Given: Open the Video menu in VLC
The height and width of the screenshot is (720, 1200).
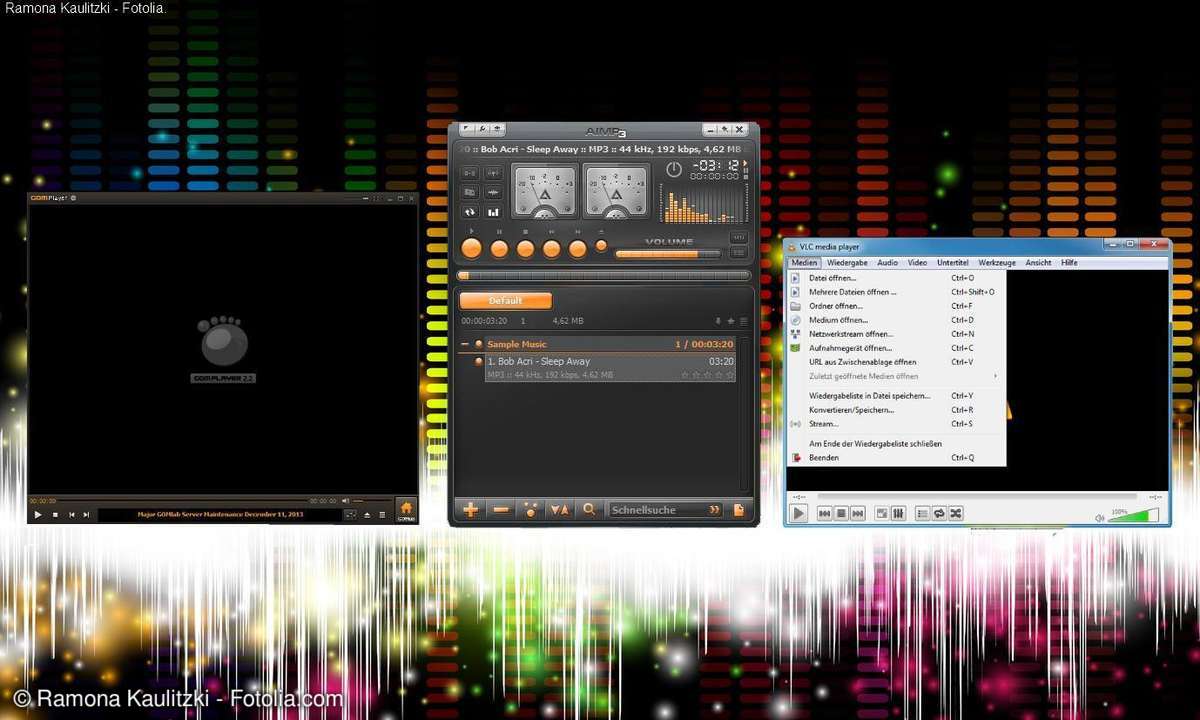Looking at the screenshot, I should (x=917, y=263).
